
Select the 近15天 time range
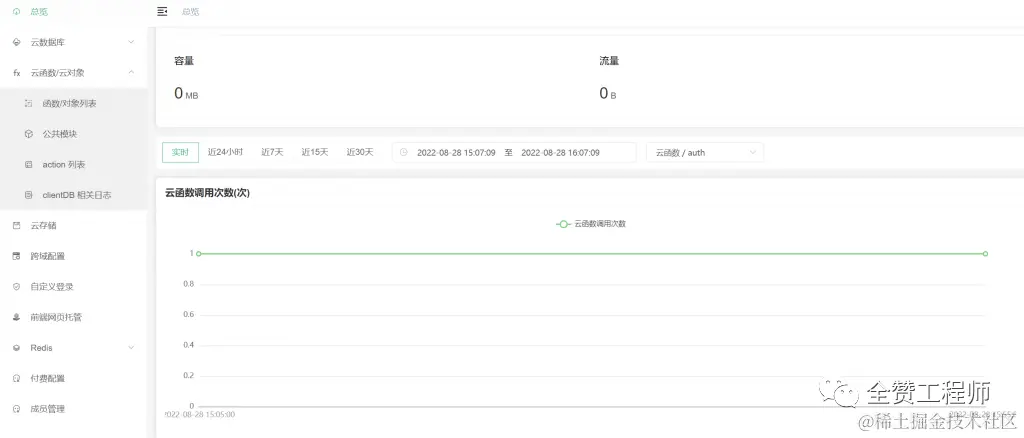tap(315, 152)
